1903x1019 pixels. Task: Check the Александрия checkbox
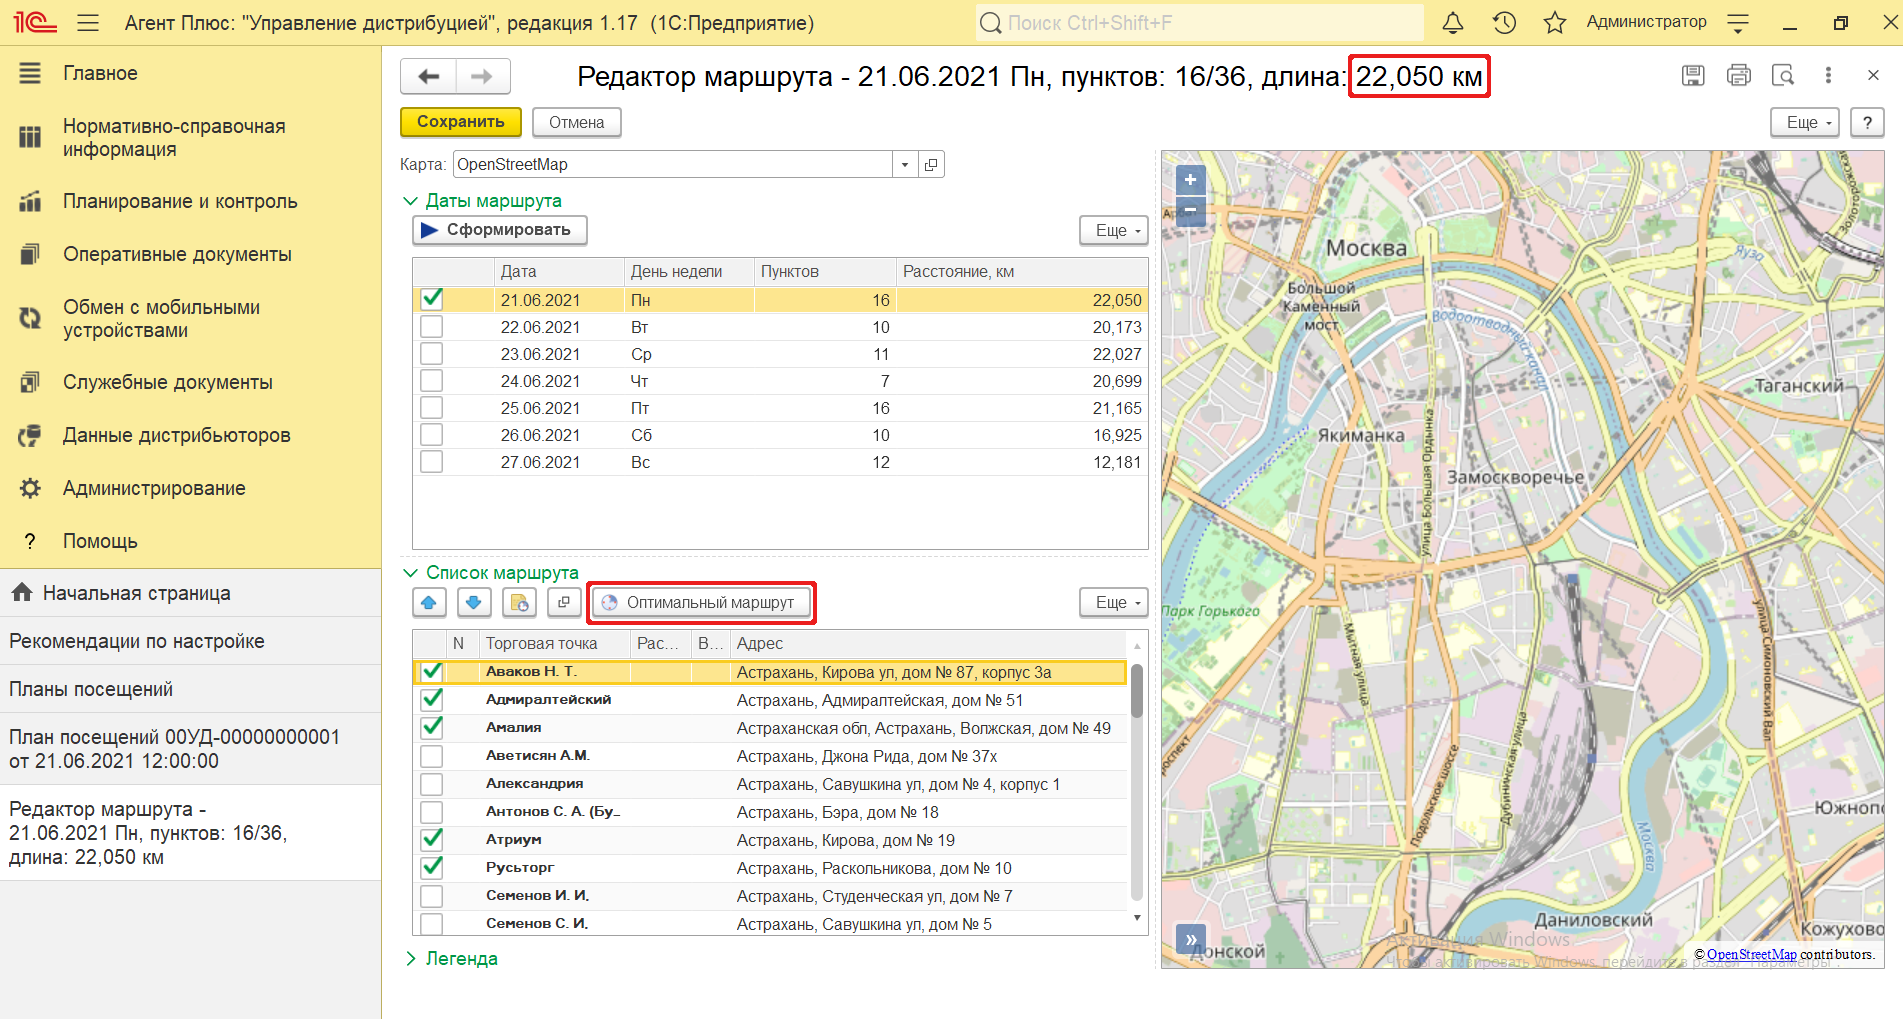click(x=431, y=783)
